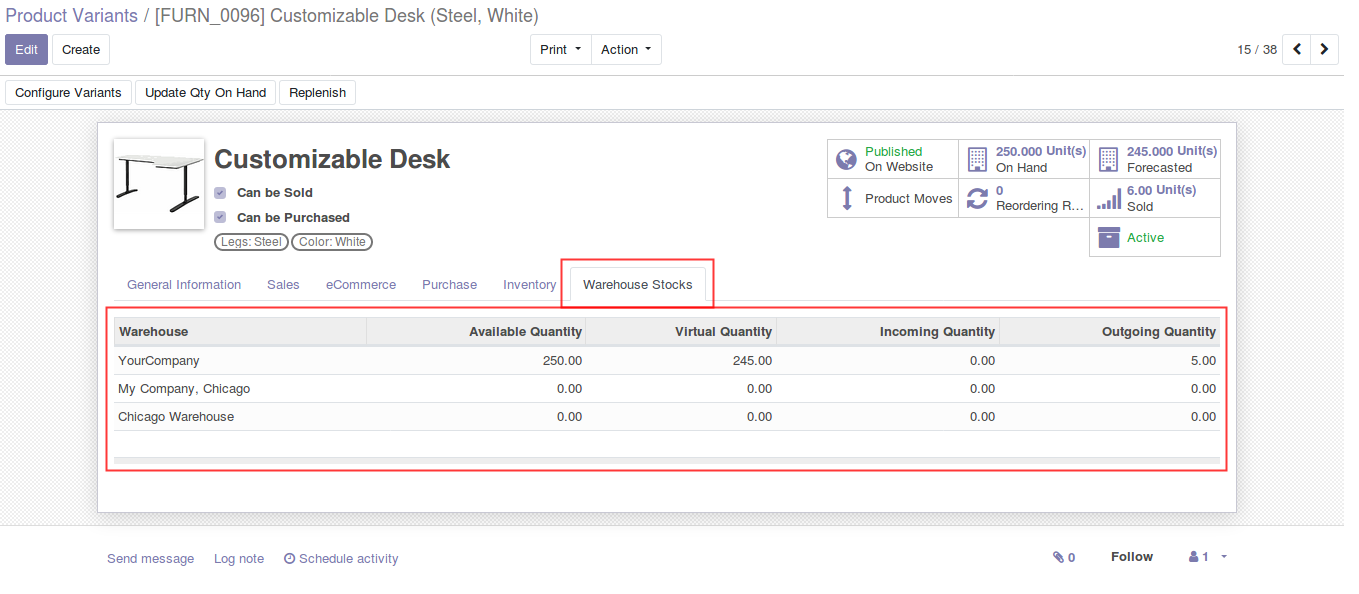Go to previous record arrow

coord(1297,49)
